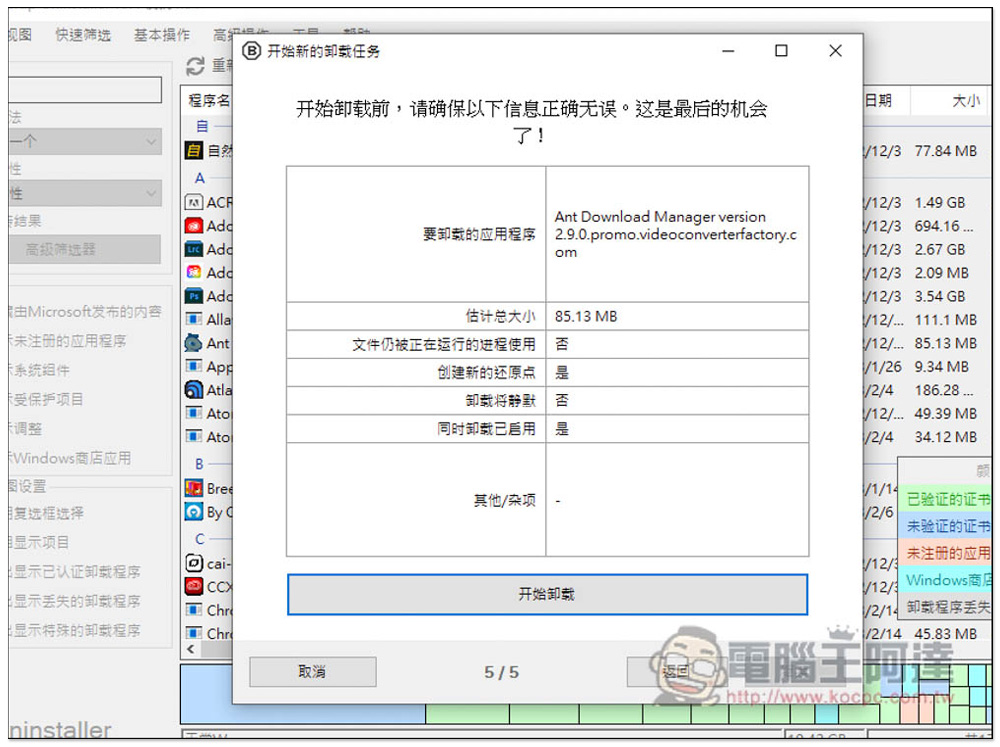This screenshot has height=747, width=1000.
Task: Toggle the 未注册的应用程序 filter checkbox
Action: 68,341
